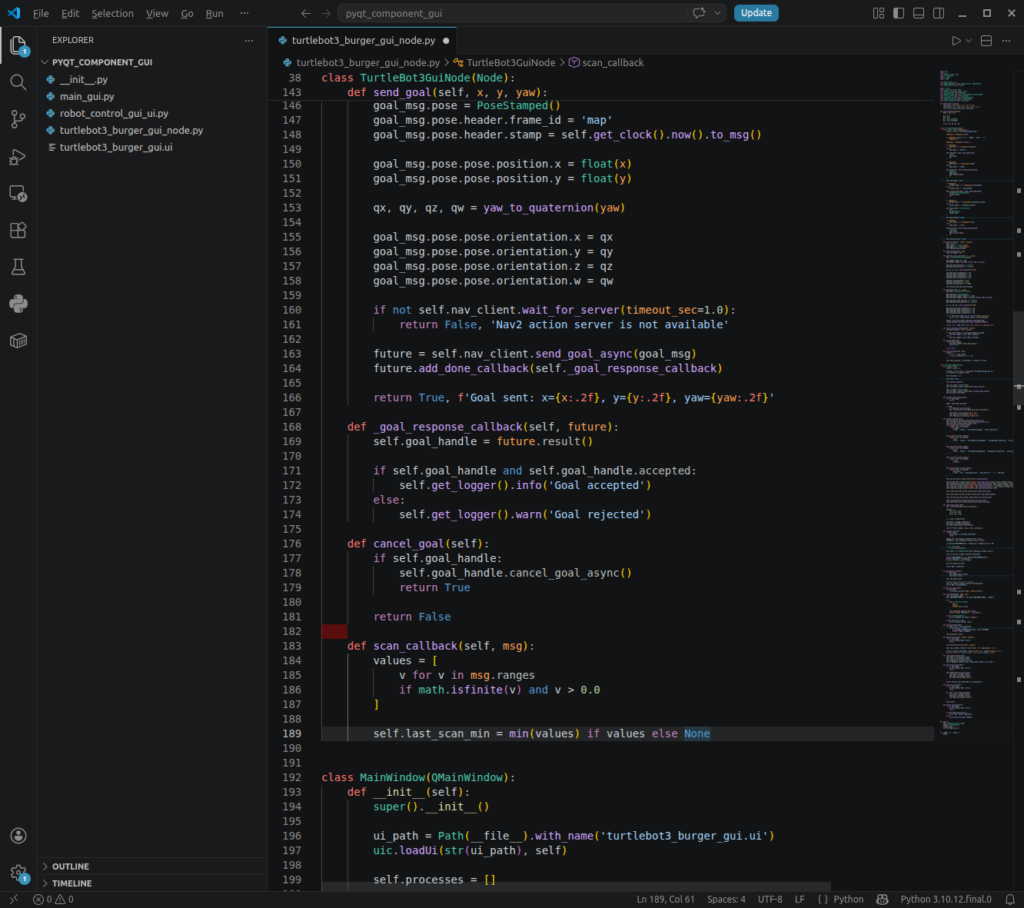Navigate forward with the arrow

326,13
